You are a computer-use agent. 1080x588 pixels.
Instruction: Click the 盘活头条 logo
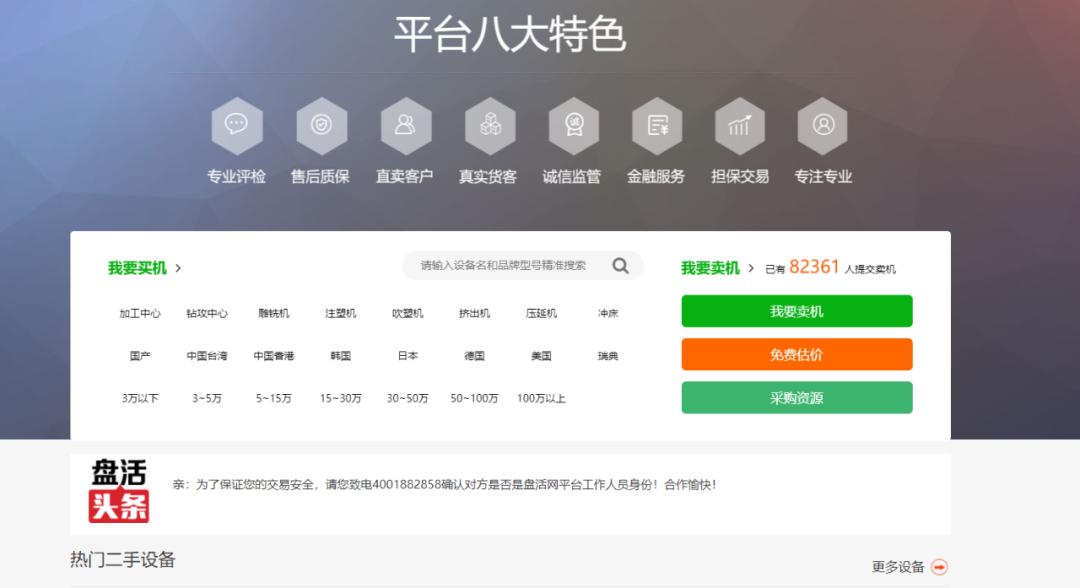[119, 491]
